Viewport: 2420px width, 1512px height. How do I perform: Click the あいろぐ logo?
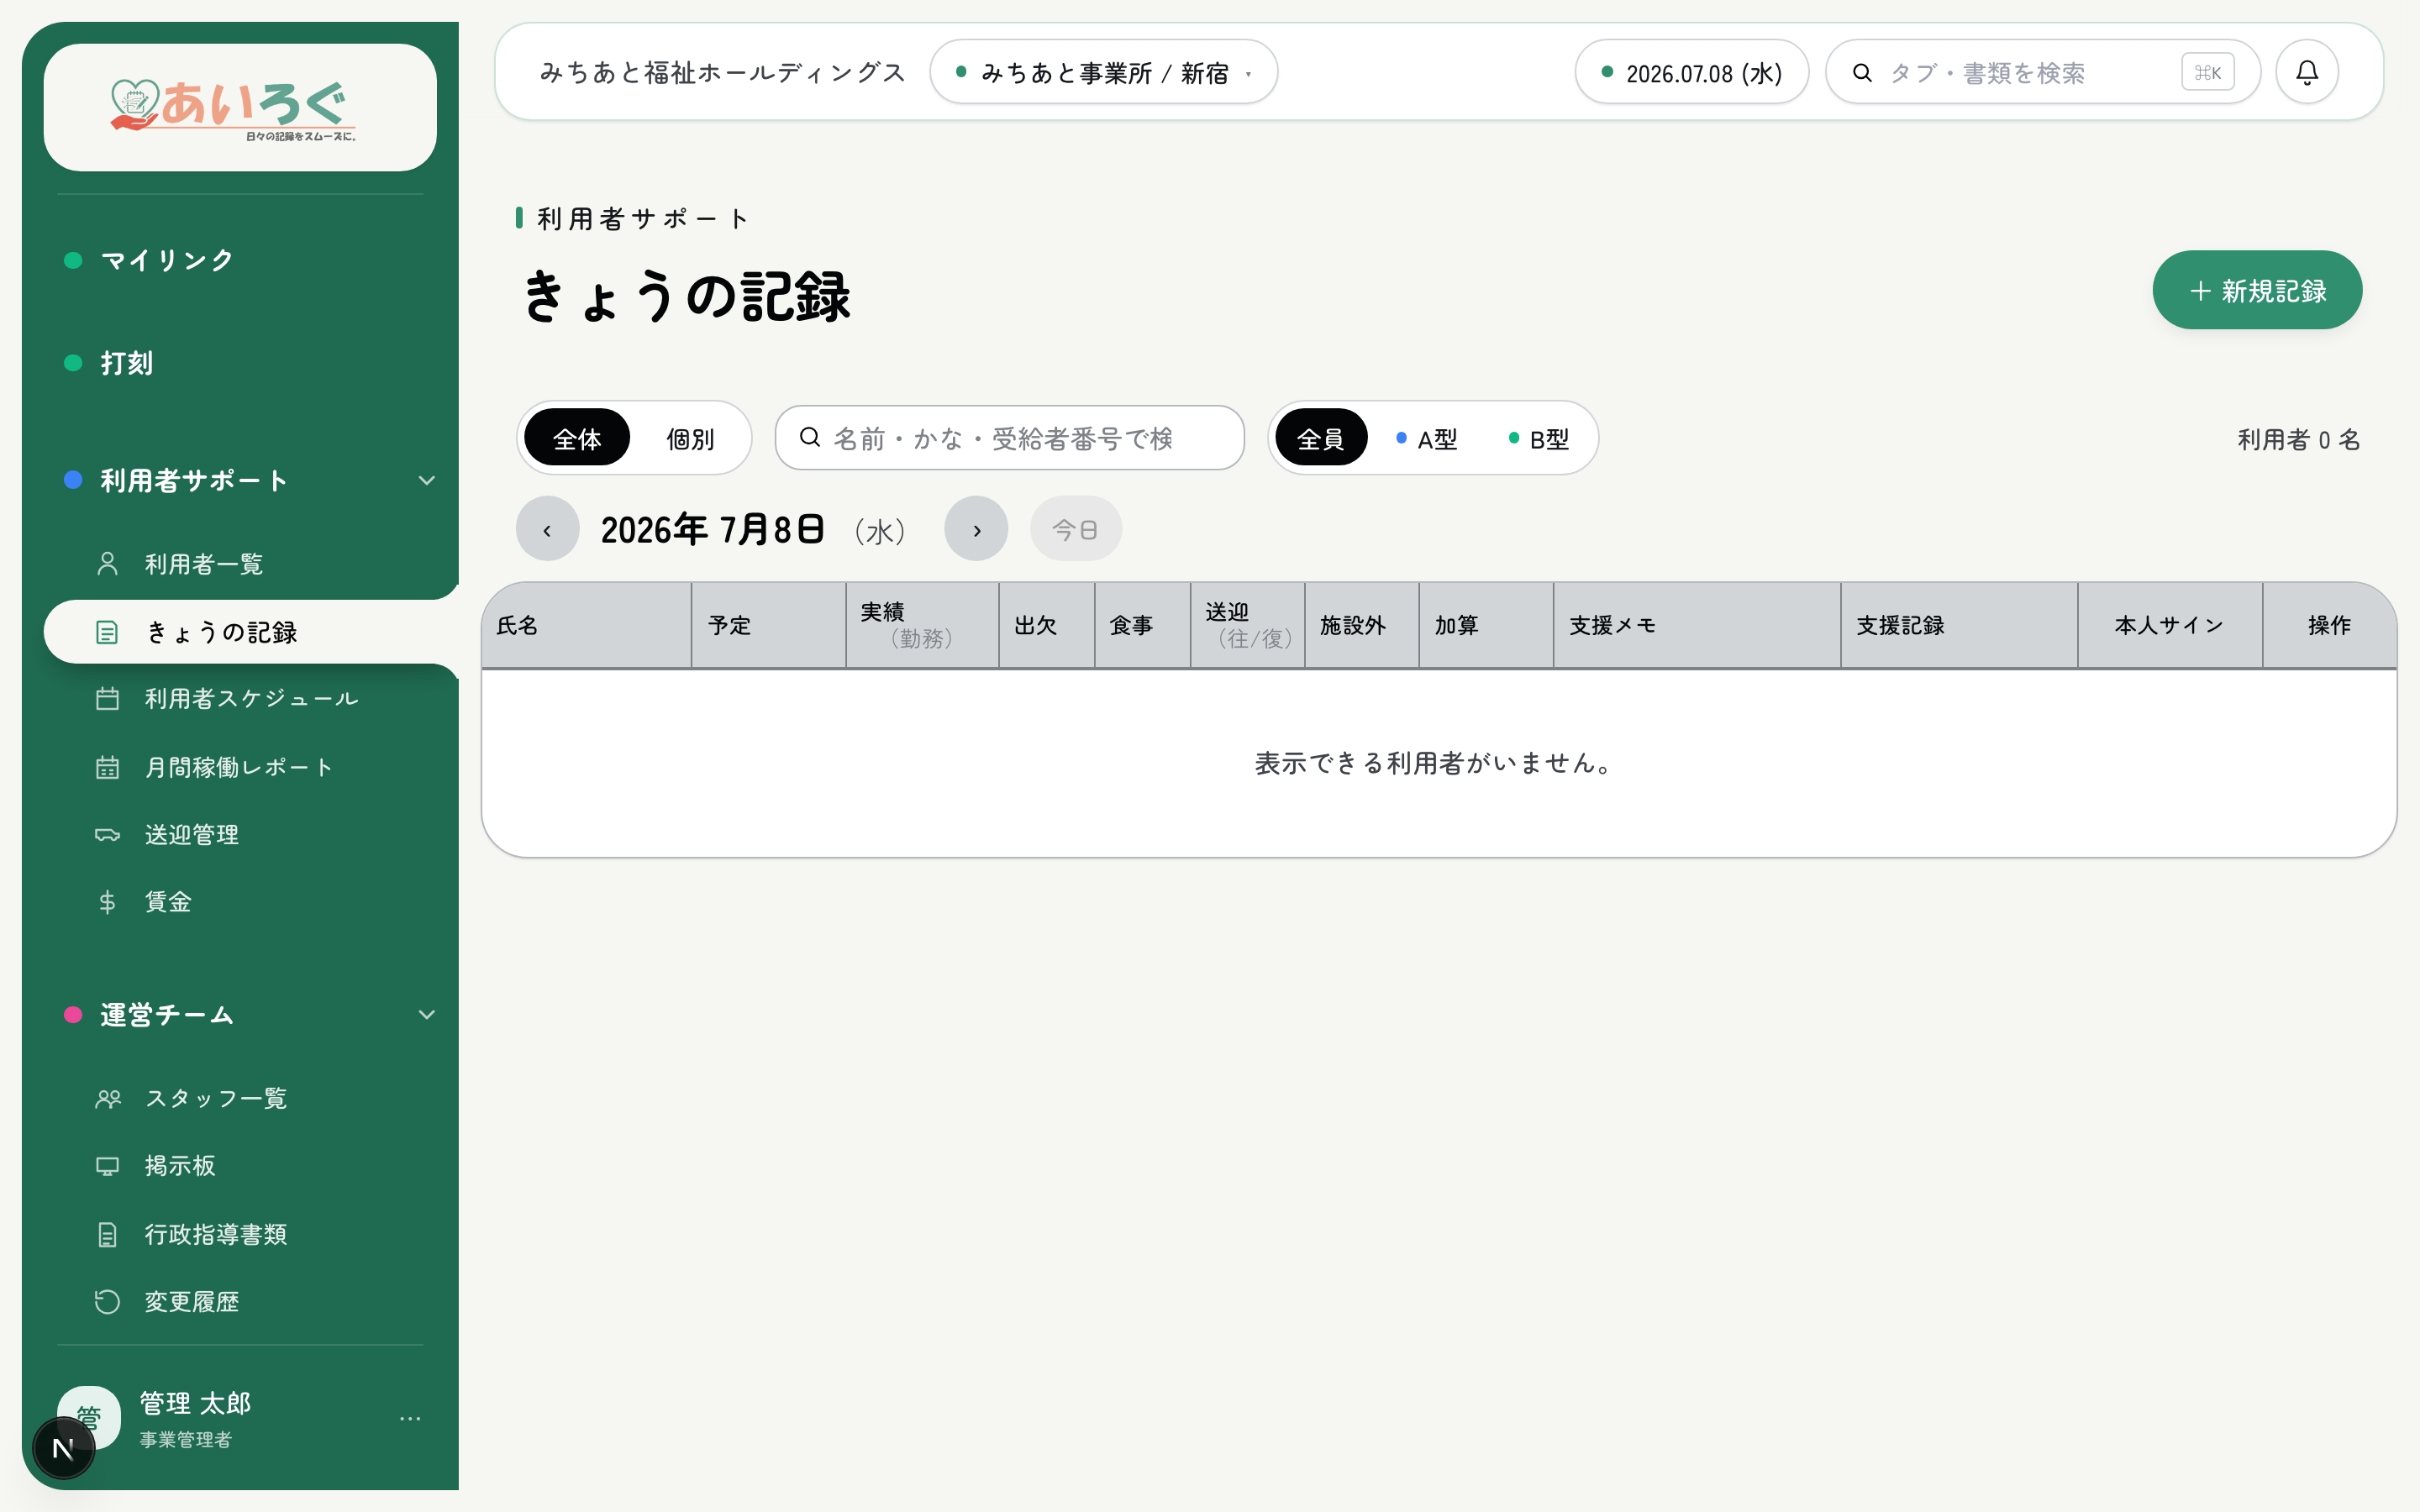[234, 109]
